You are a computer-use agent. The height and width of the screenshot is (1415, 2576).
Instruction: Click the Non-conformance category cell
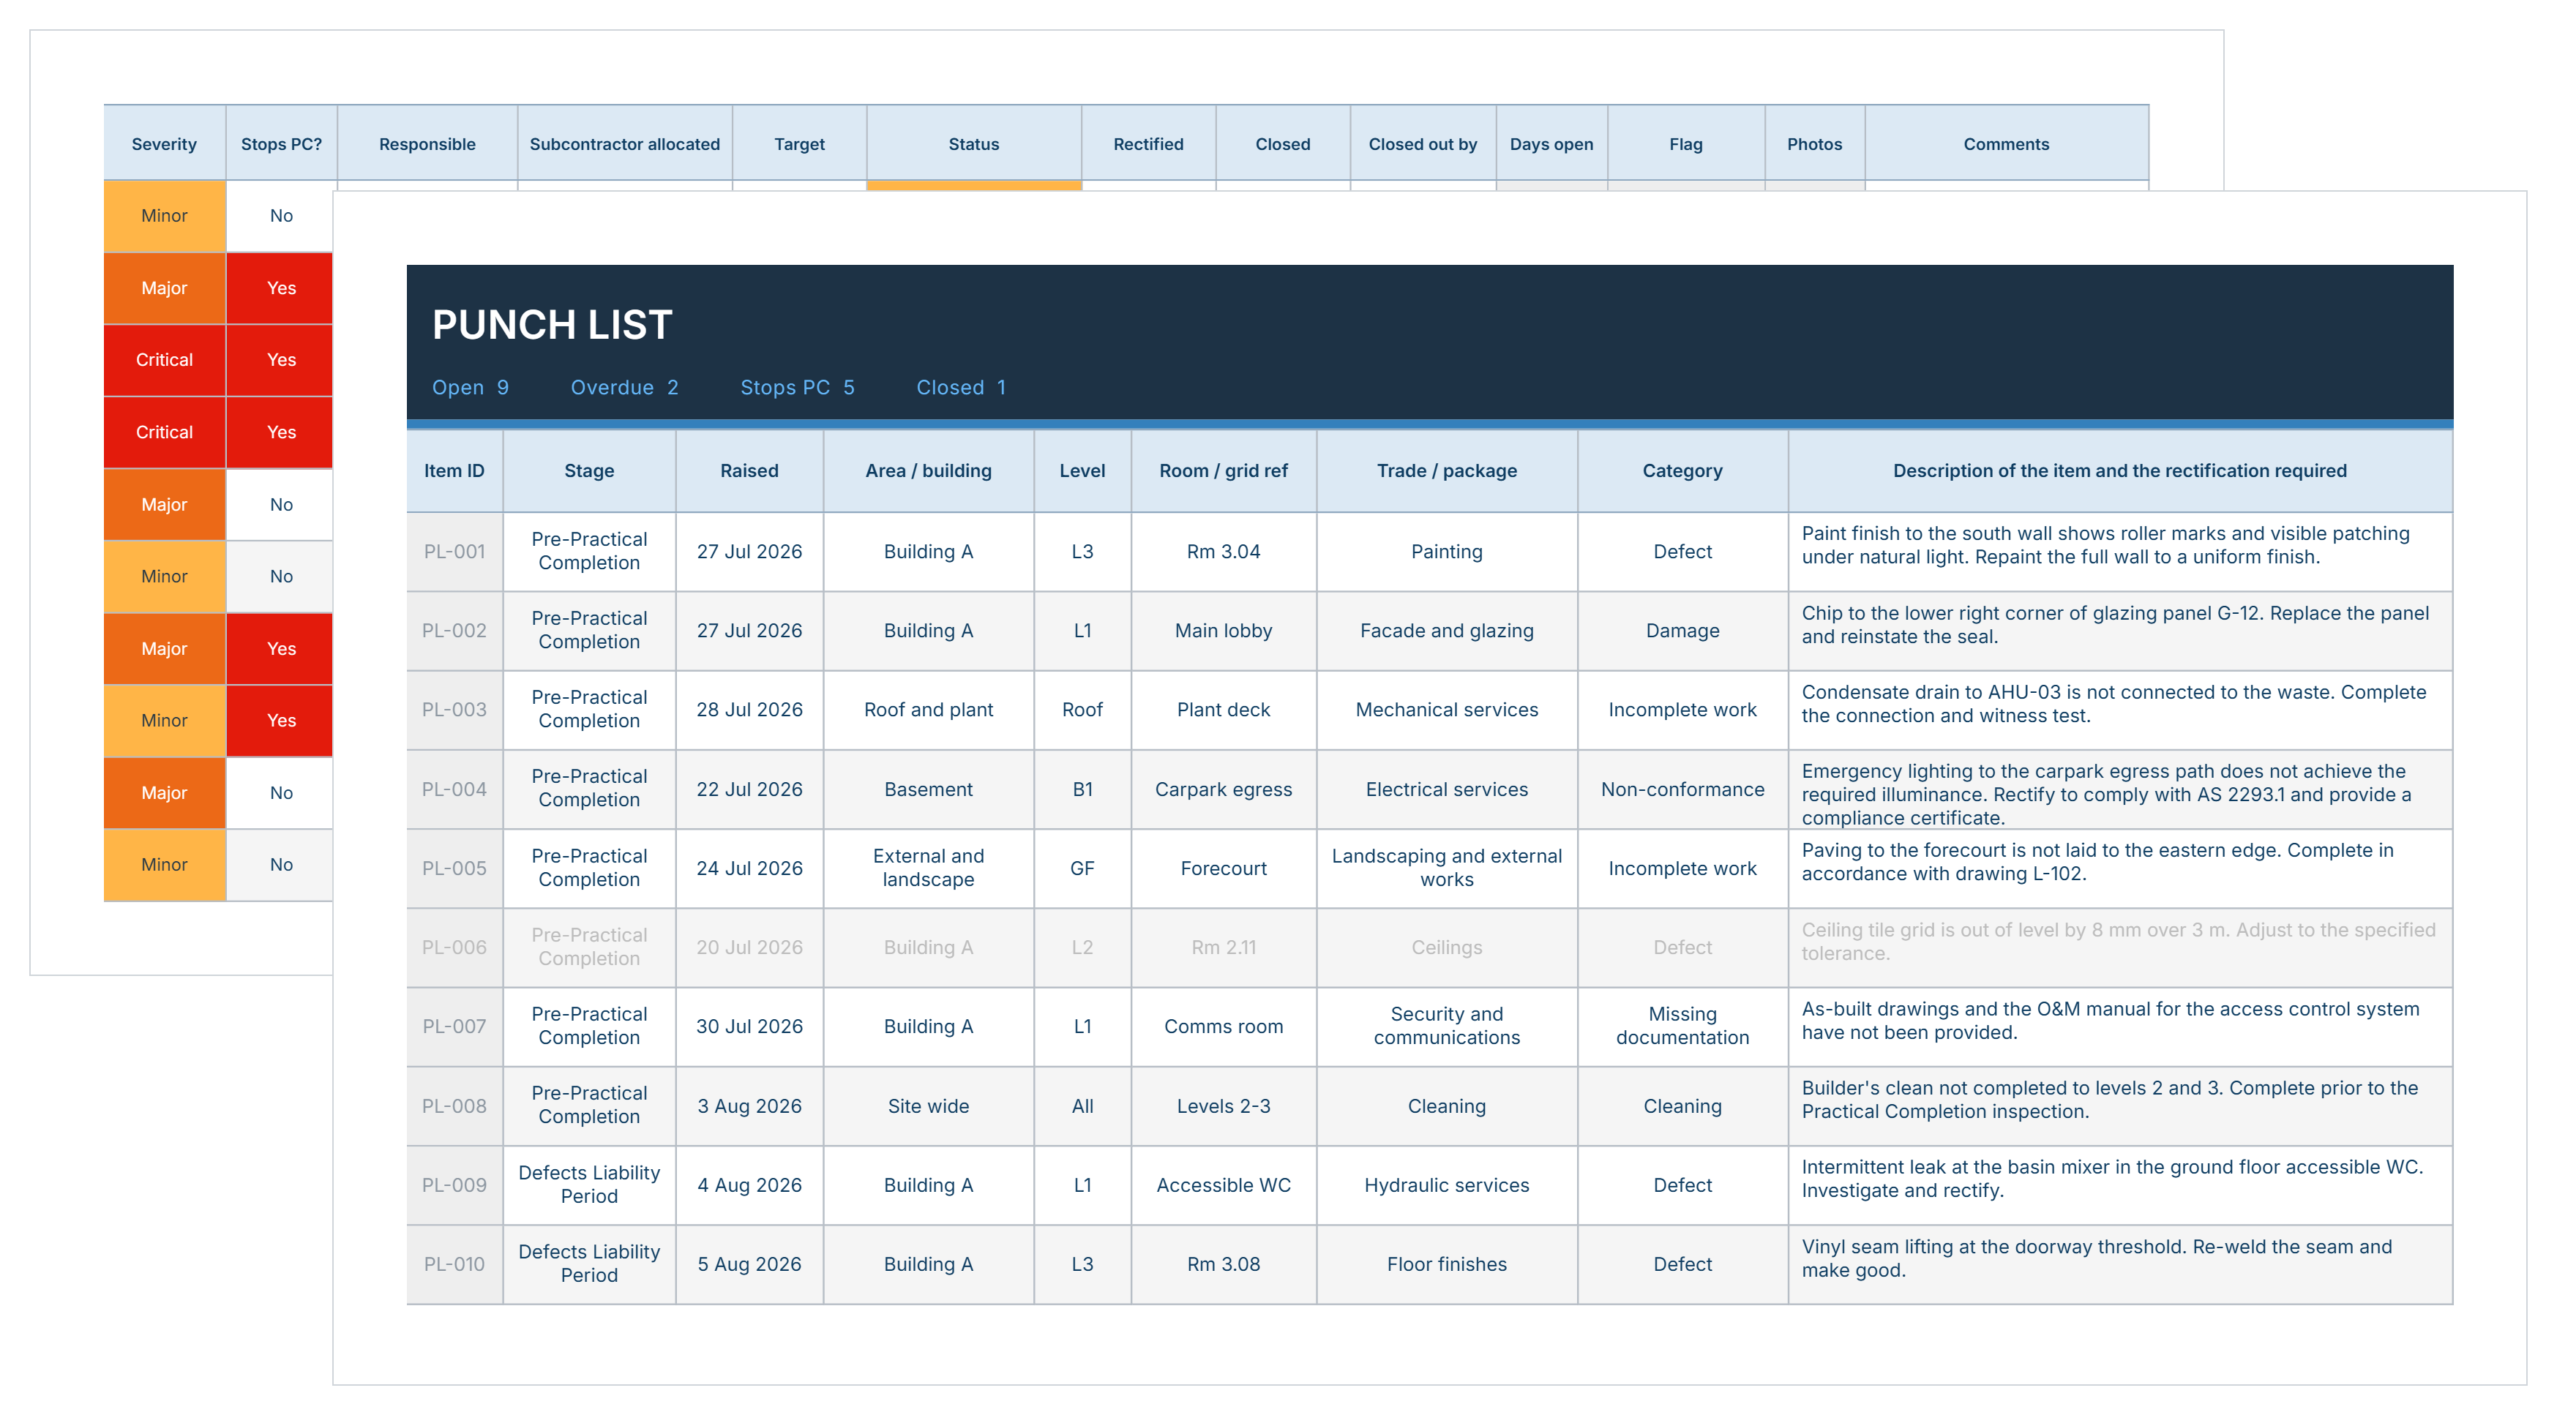(1682, 790)
